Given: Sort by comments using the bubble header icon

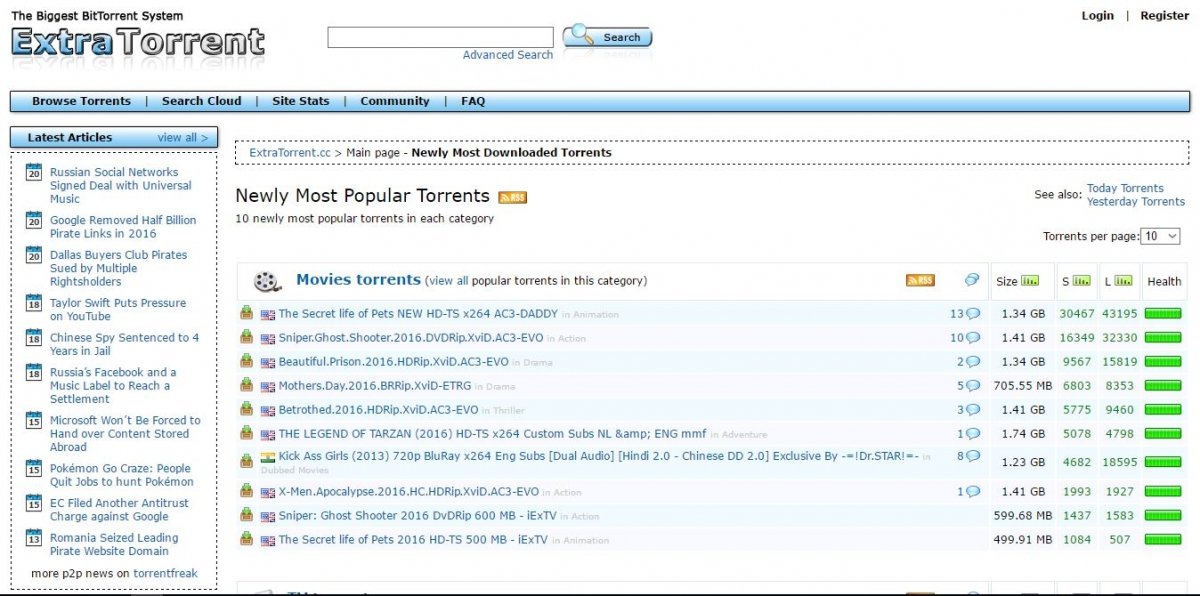Looking at the screenshot, I should 972,280.
